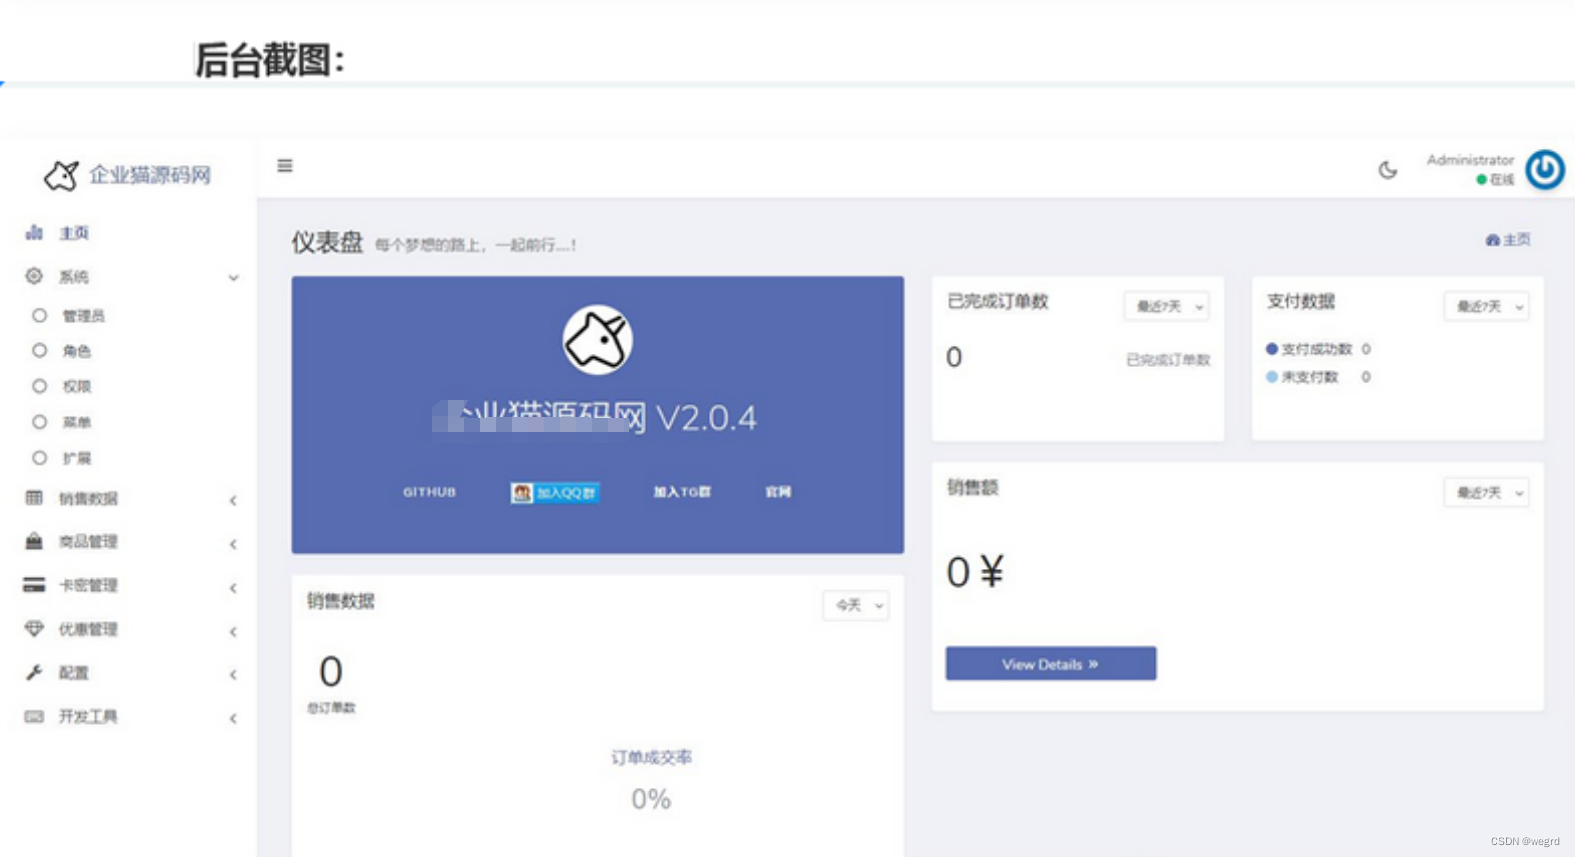This screenshot has width=1575, height=857.
Task: Click the circular unicorn logo on banner
Action: 597,340
